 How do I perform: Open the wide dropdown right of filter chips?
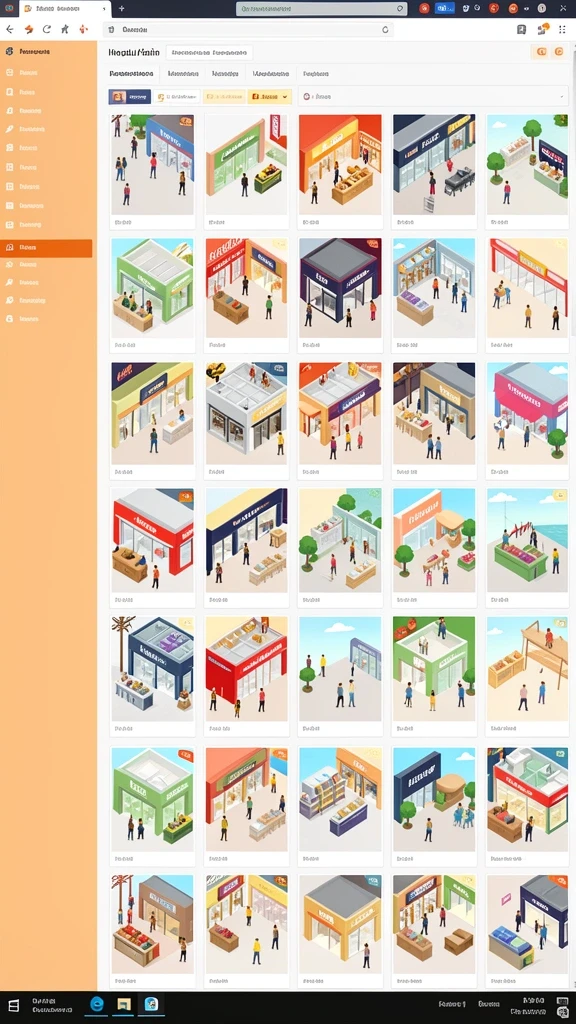(433, 96)
